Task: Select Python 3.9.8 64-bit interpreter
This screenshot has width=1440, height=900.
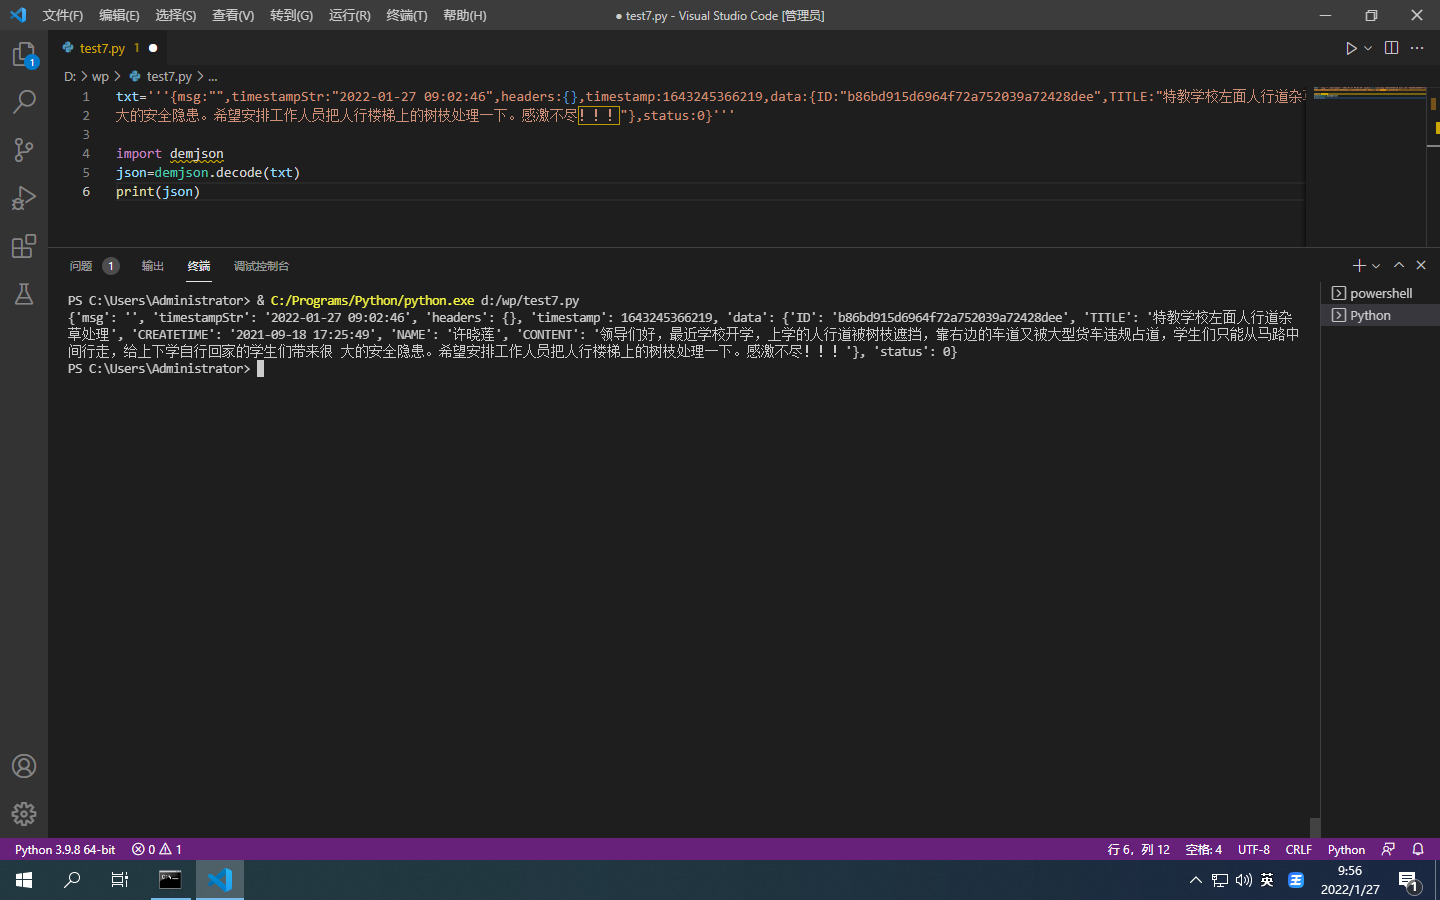Action: (65, 849)
